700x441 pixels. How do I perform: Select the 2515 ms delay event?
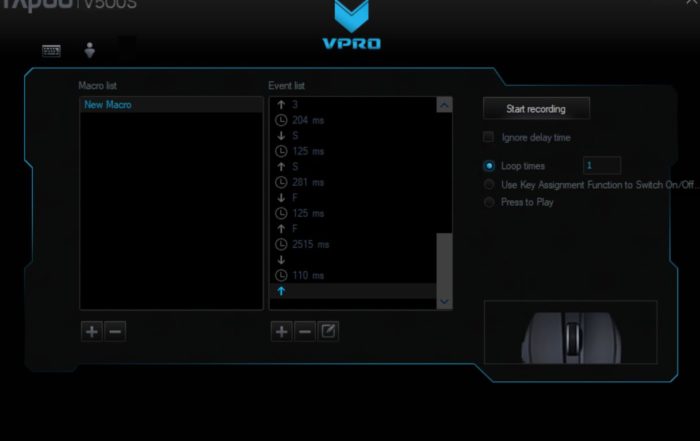tap(308, 244)
